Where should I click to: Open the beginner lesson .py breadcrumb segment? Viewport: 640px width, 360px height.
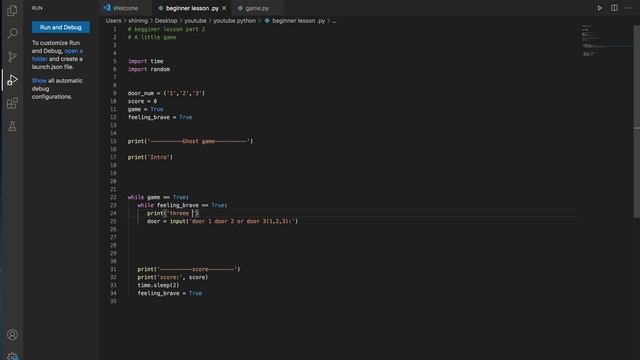coord(298,20)
